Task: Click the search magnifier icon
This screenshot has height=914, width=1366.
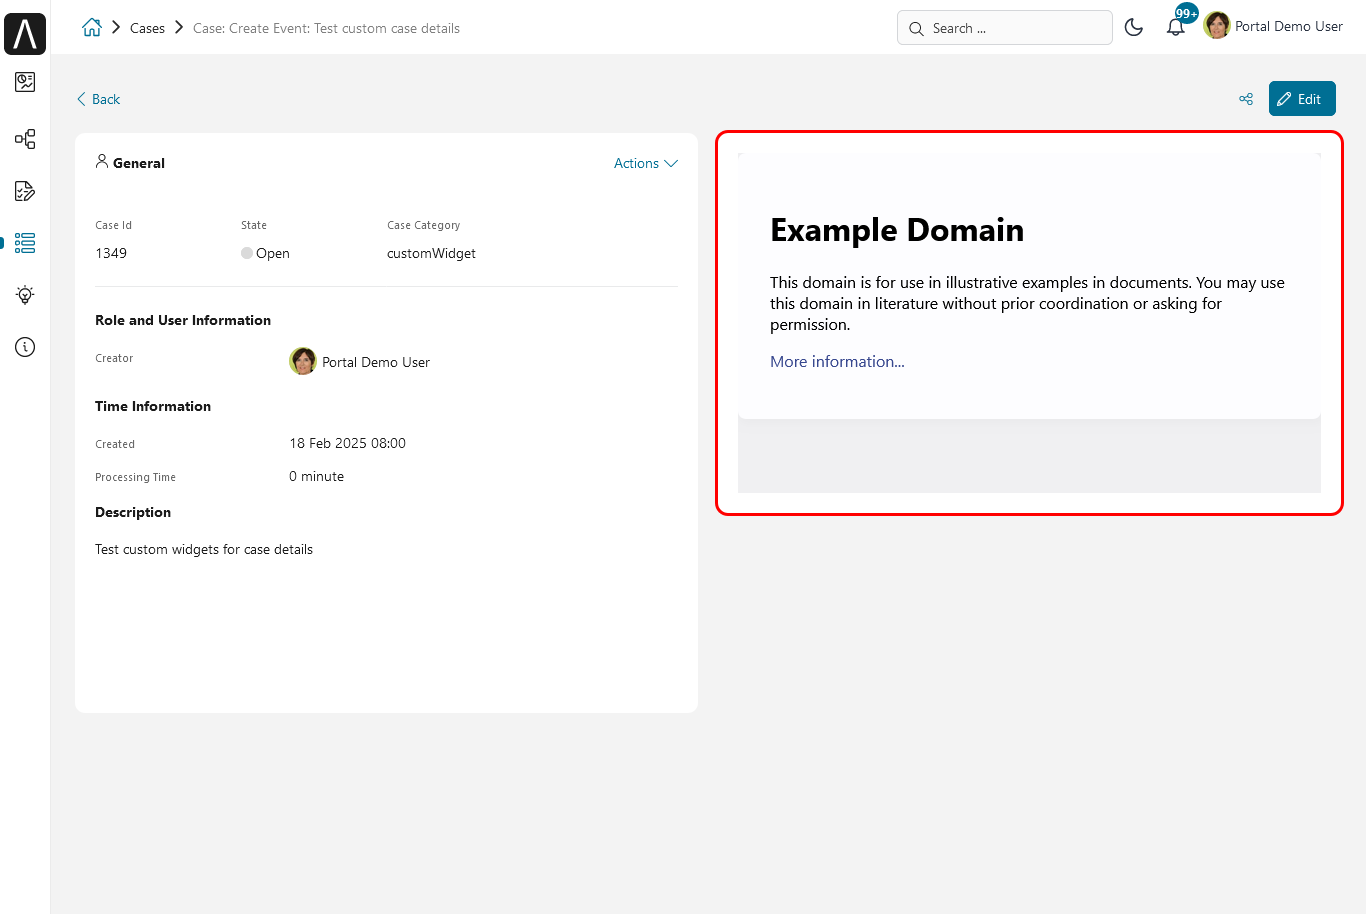Action: [916, 29]
